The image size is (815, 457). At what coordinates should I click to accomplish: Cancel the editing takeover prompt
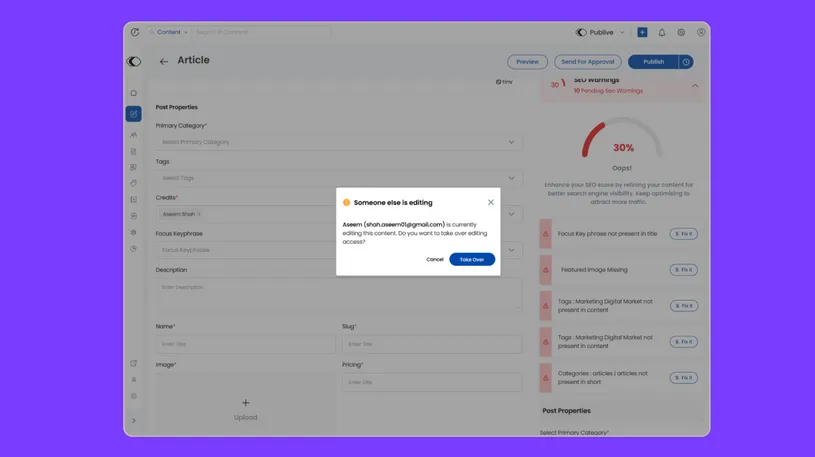[x=435, y=259]
